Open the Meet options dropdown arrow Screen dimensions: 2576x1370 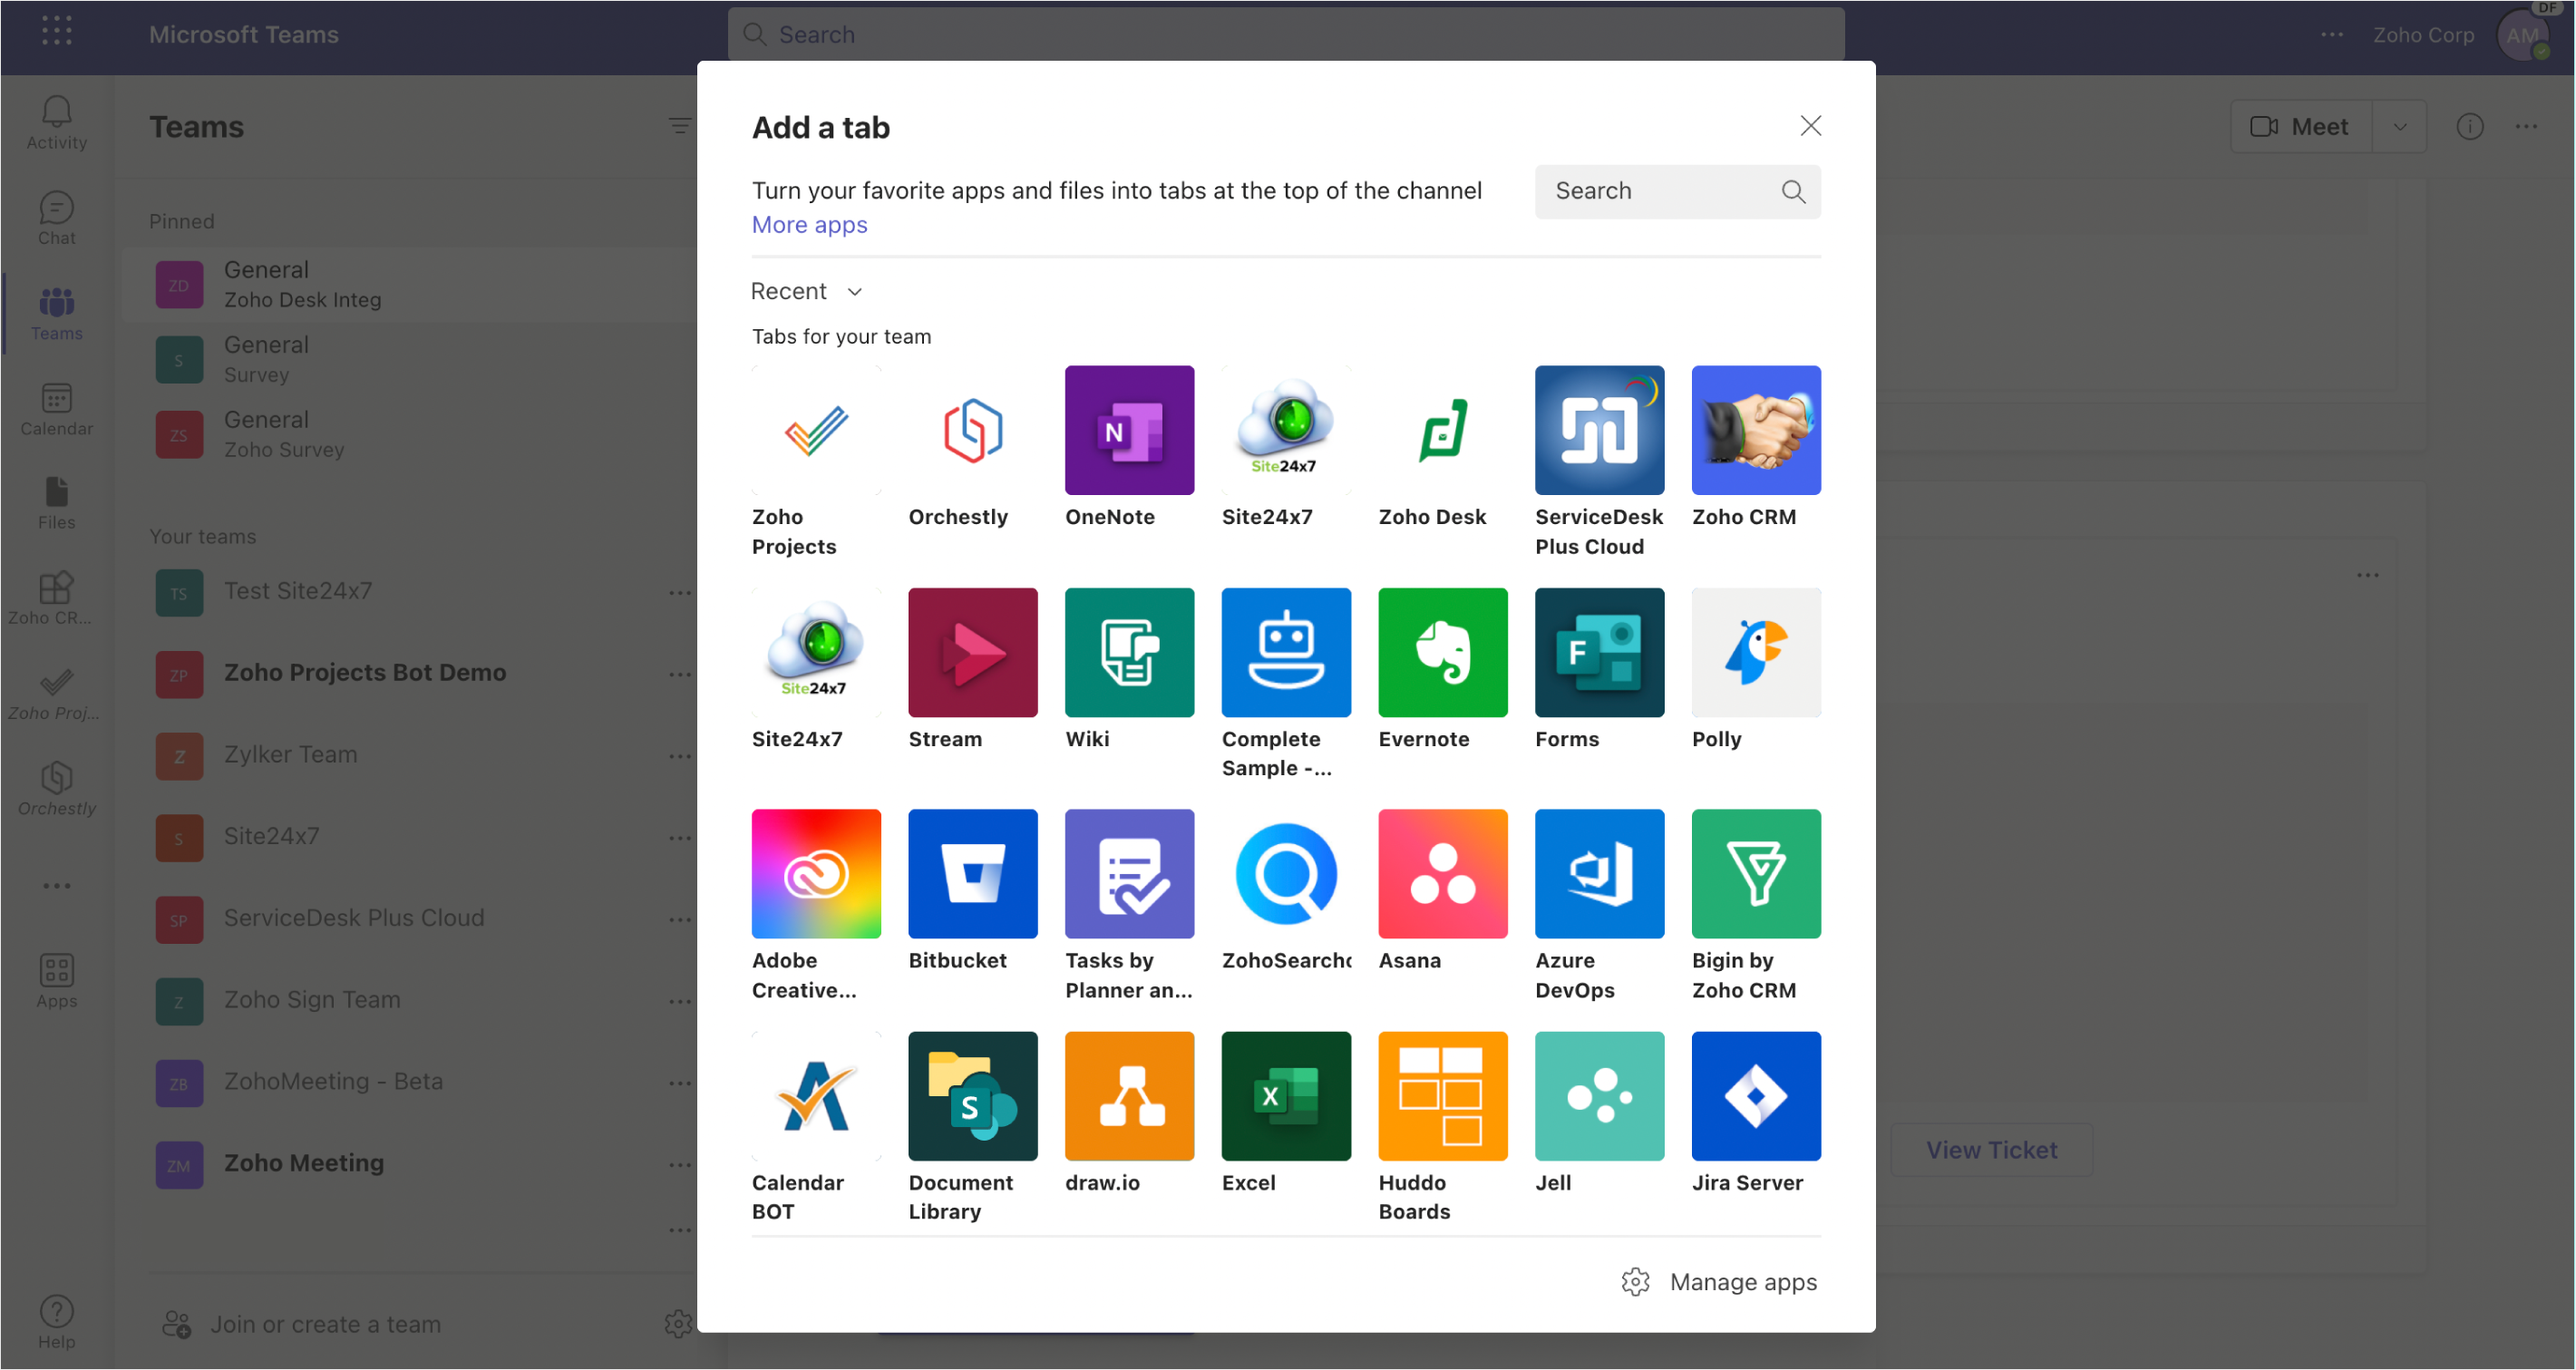coord(2399,127)
